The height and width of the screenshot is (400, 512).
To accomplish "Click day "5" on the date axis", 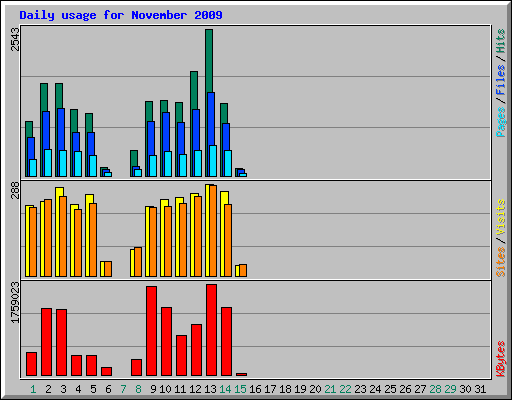I will pyautogui.click(x=93, y=389).
